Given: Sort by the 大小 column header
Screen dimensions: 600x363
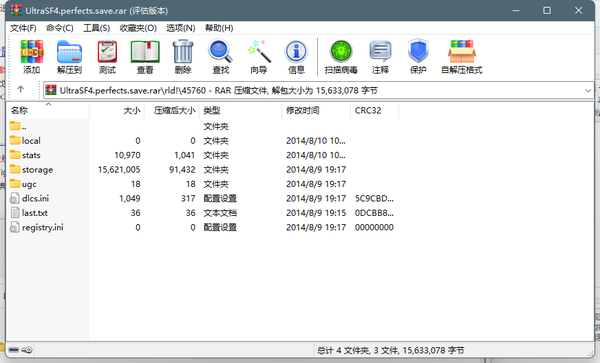Looking at the screenshot, I should 117,111.
